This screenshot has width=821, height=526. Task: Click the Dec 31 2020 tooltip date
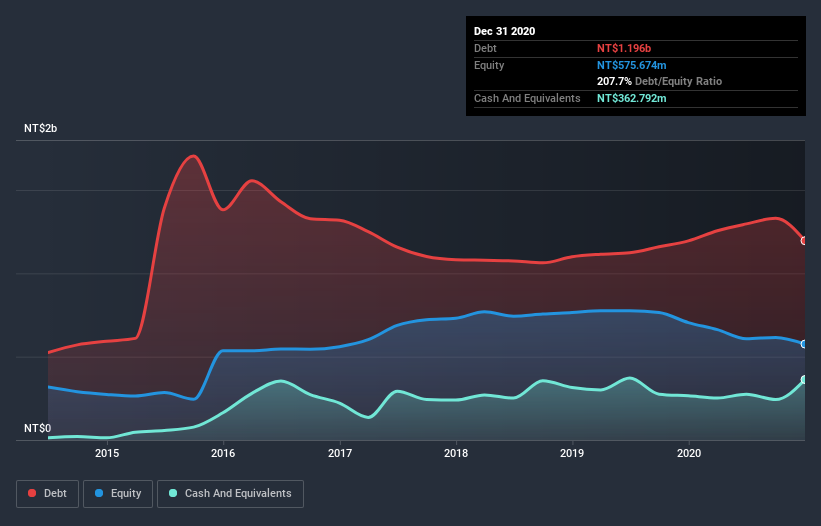[504, 31]
